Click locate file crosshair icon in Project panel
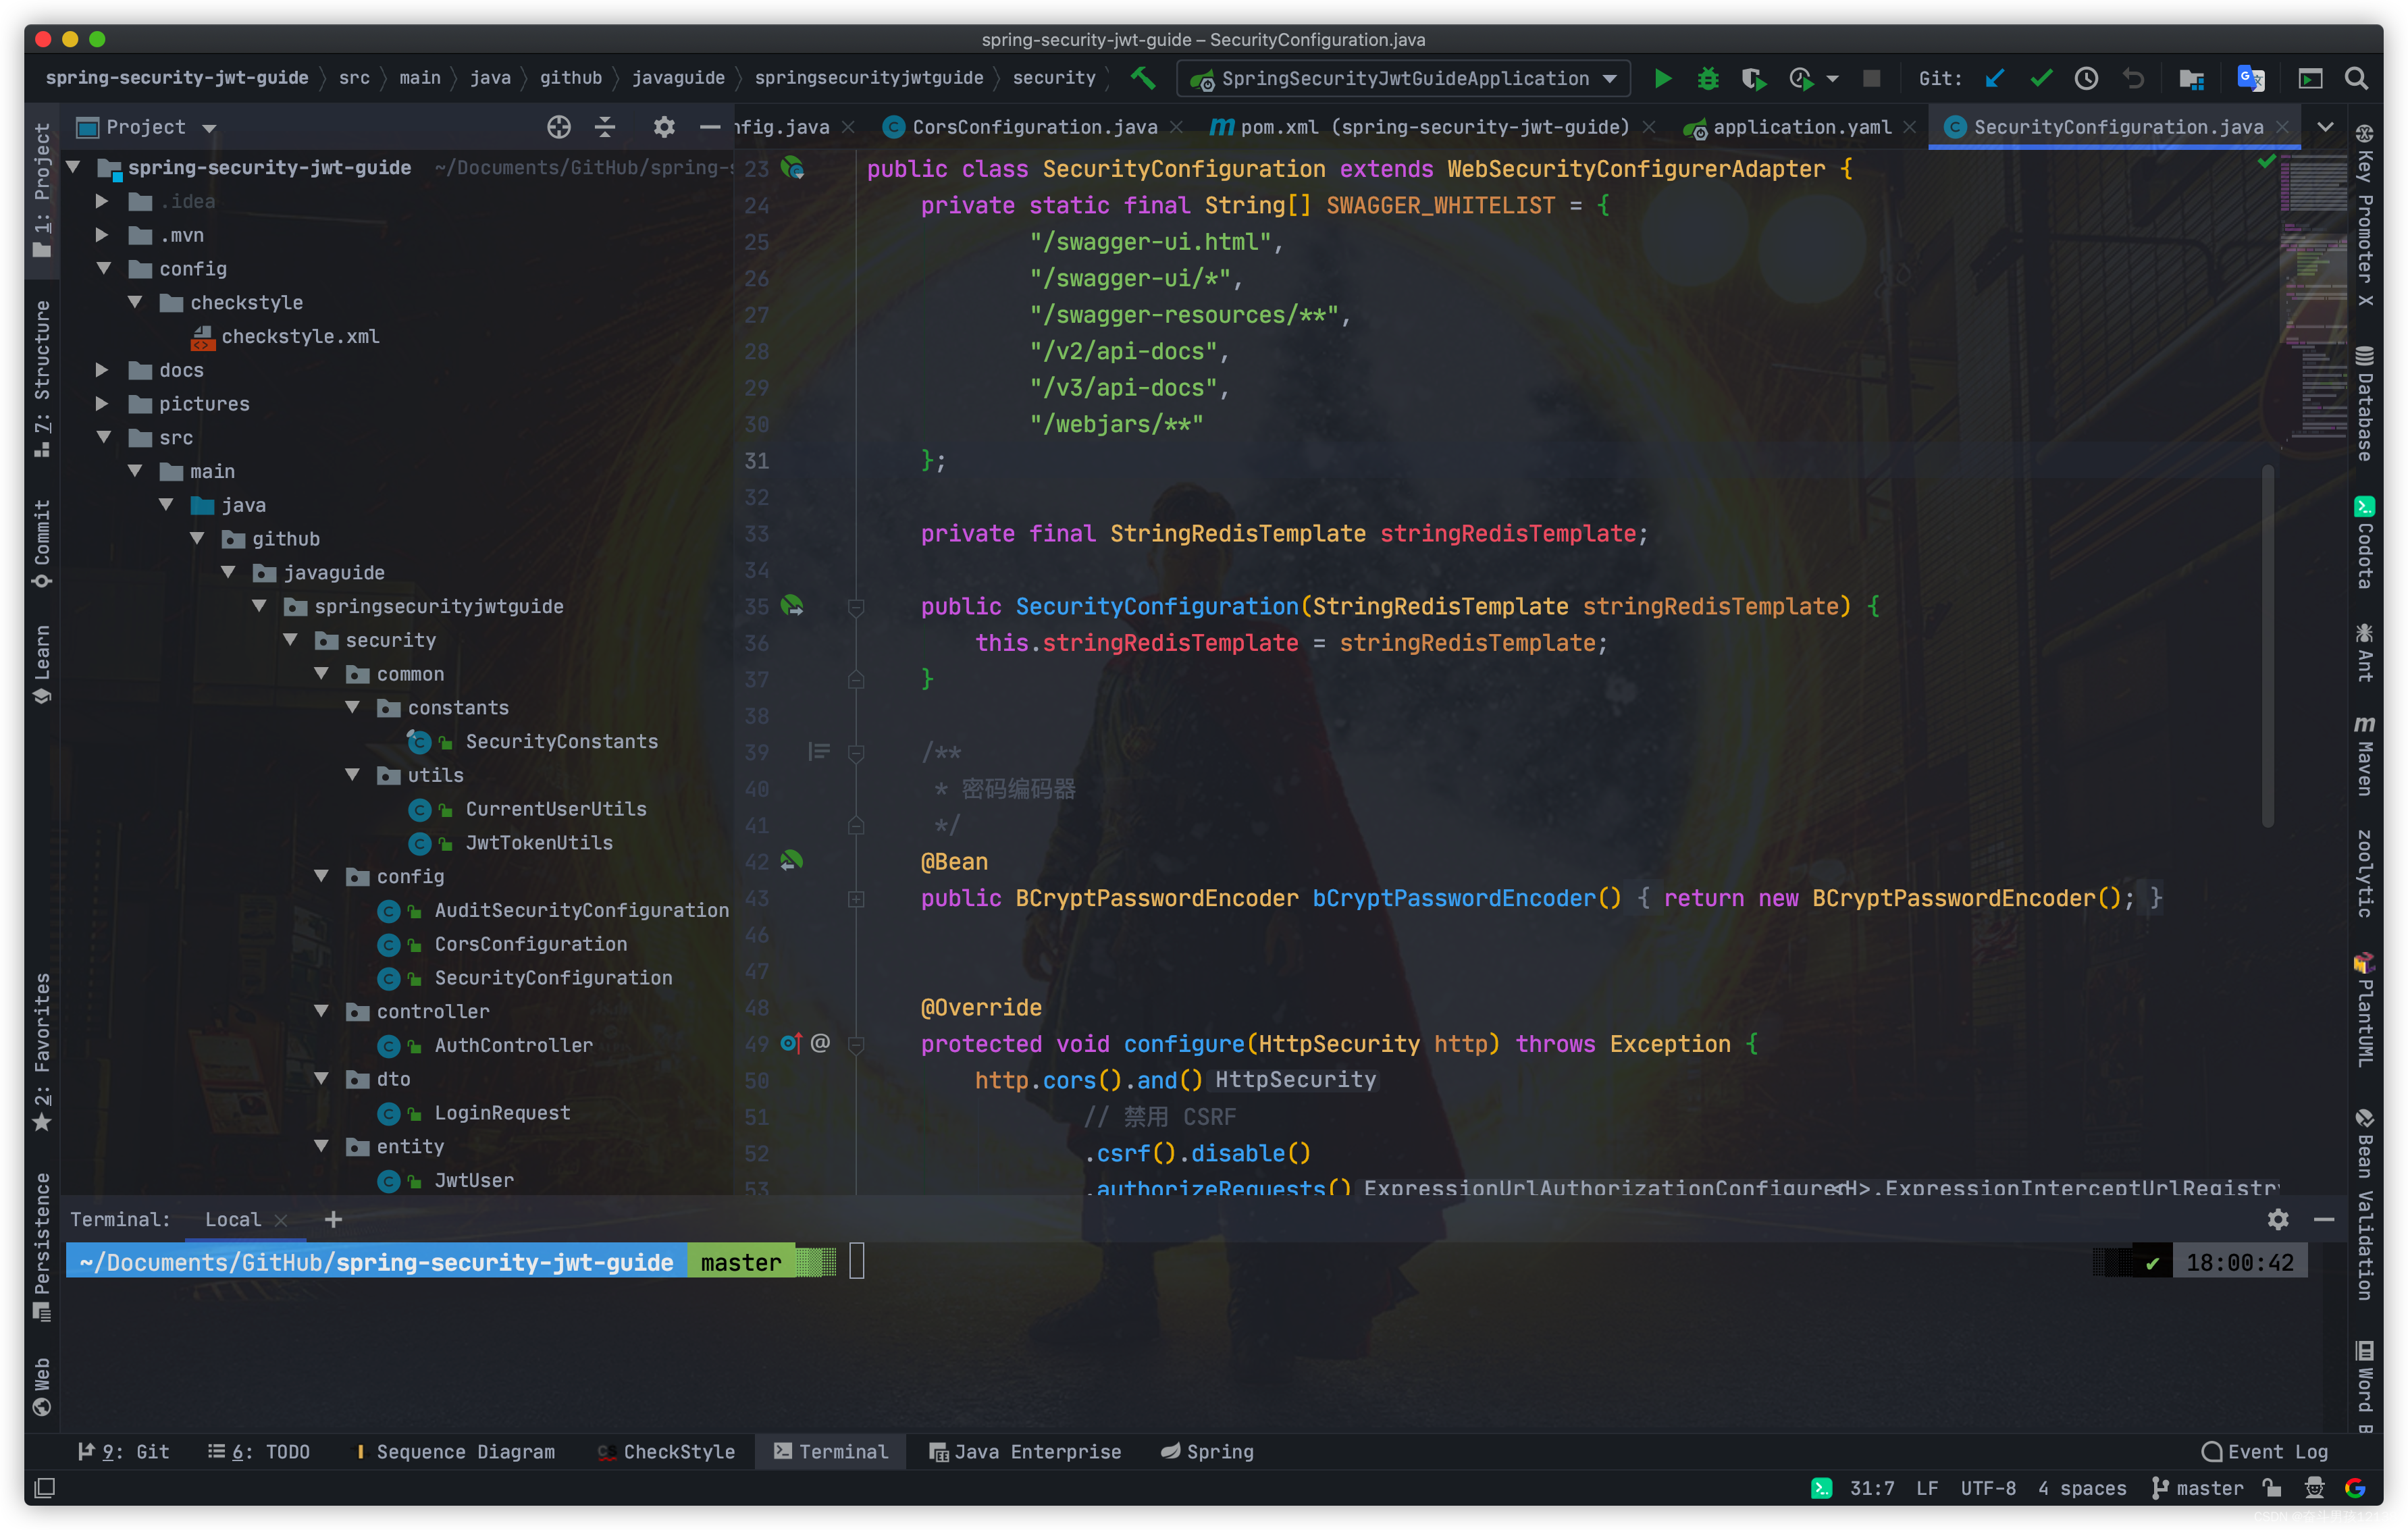The height and width of the screenshot is (1530, 2408). (559, 127)
